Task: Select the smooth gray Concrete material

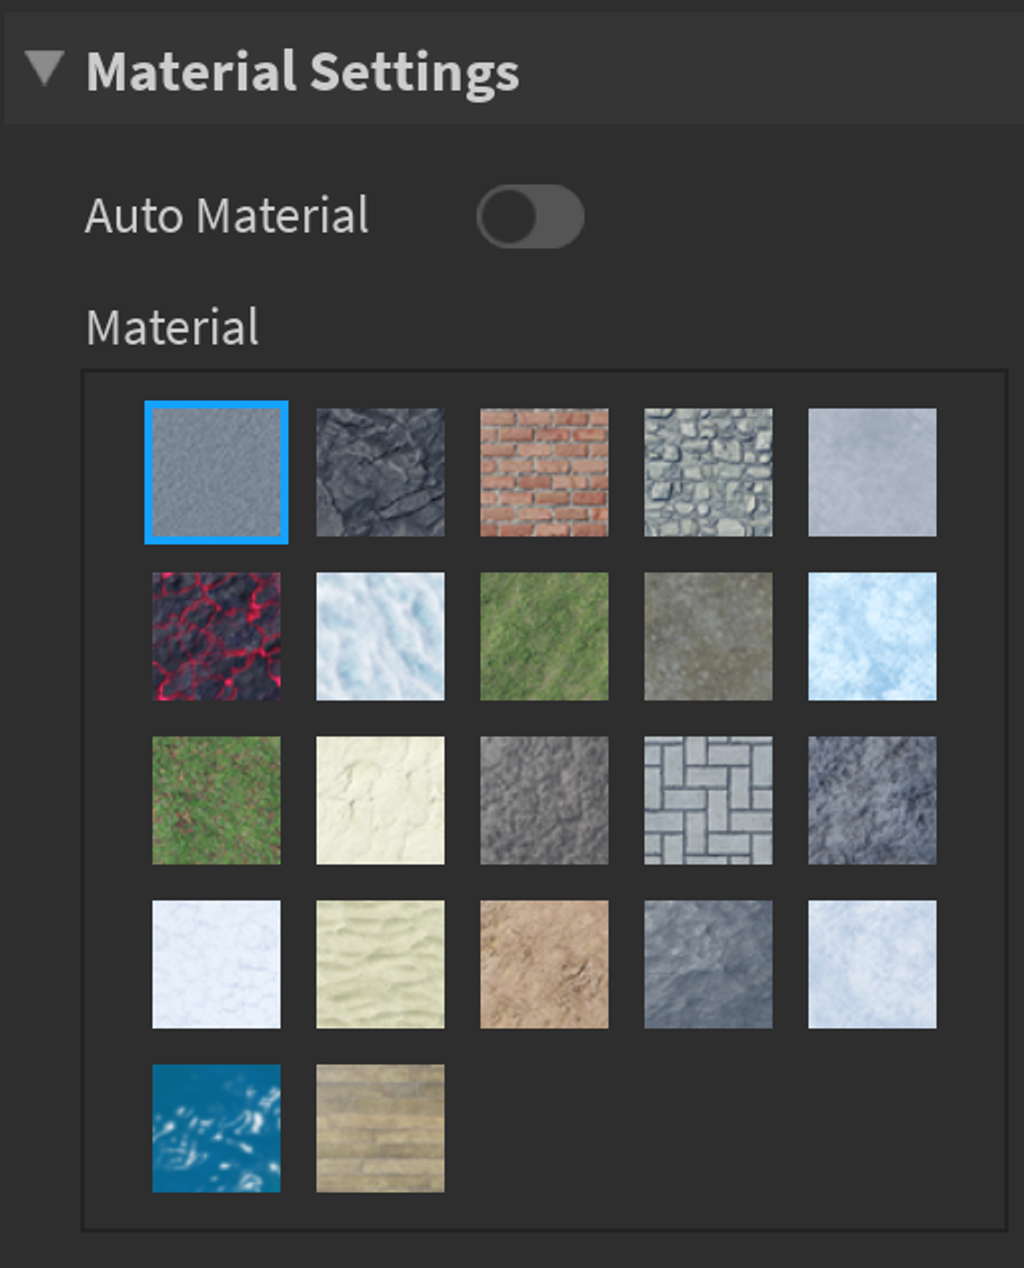Action: point(872,472)
